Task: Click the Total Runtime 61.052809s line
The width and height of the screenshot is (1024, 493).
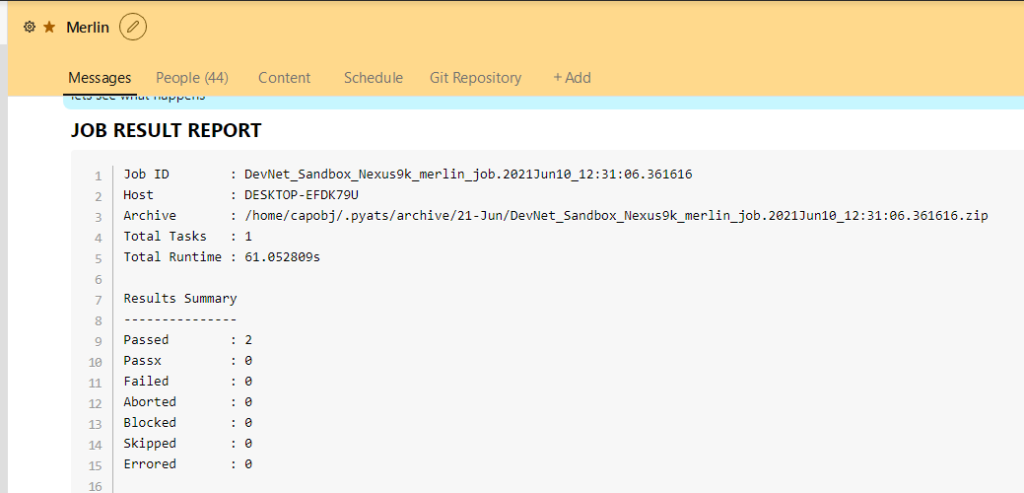Action: click(222, 257)
